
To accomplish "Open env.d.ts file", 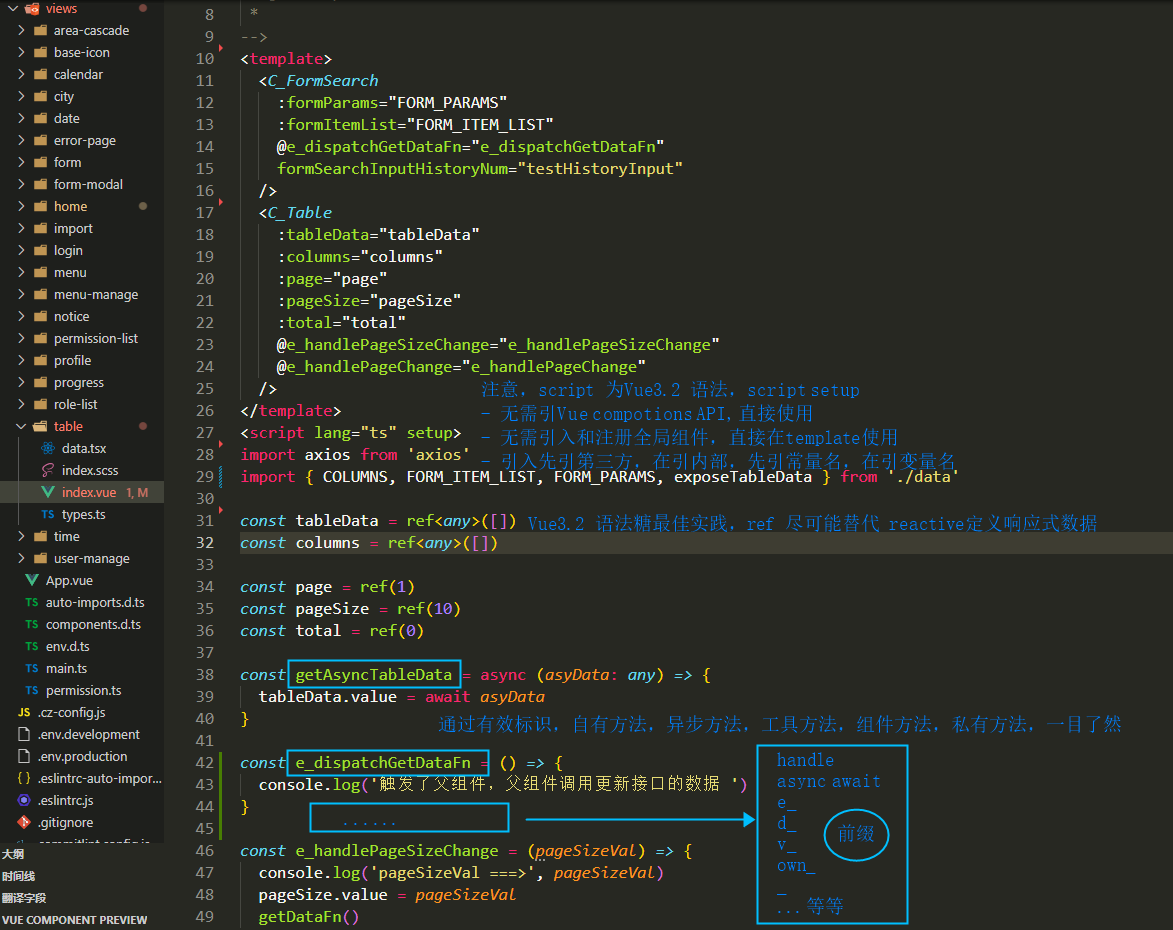I will click(67, 646).
